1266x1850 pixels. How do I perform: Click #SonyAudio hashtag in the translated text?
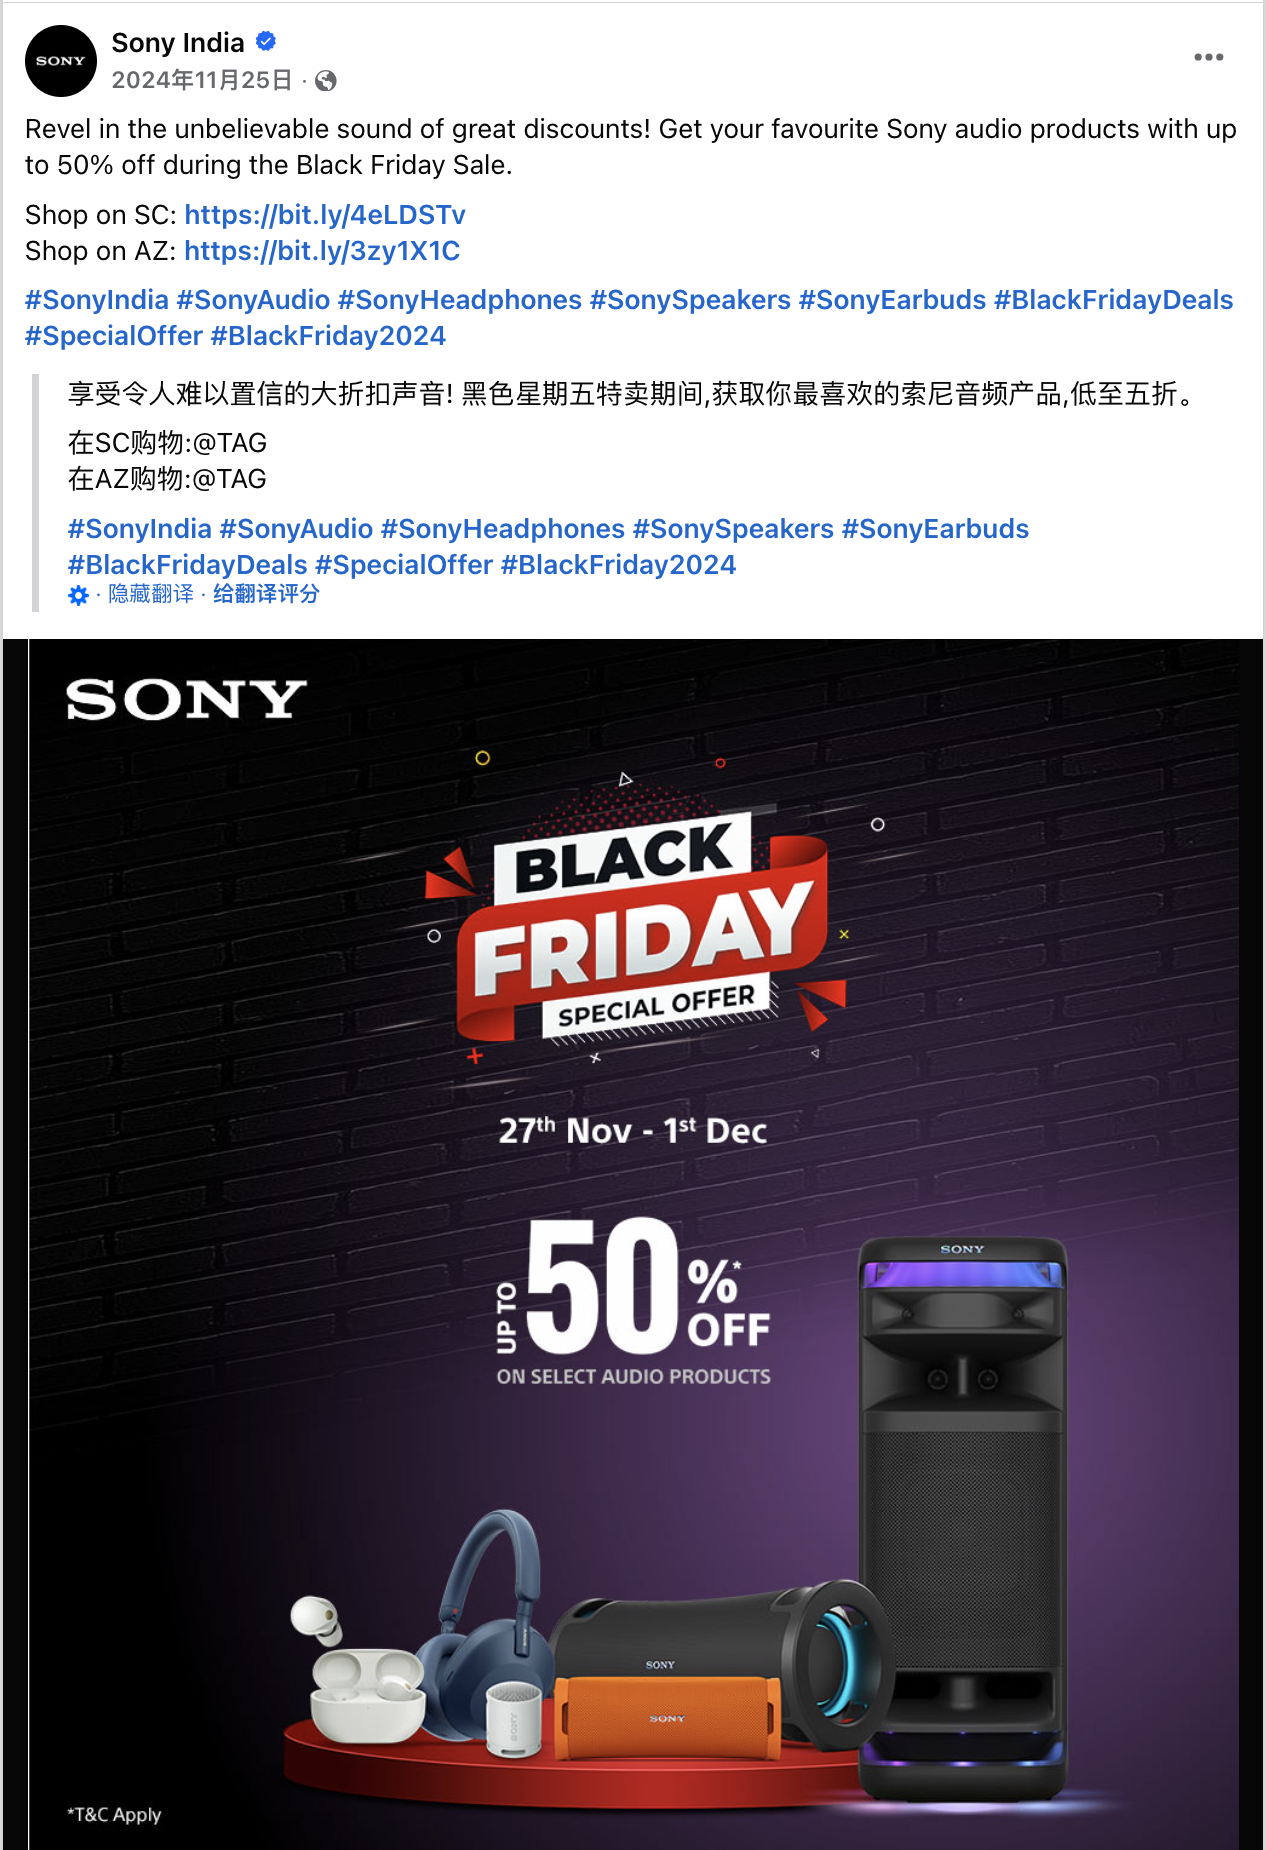tap(296, 529)
